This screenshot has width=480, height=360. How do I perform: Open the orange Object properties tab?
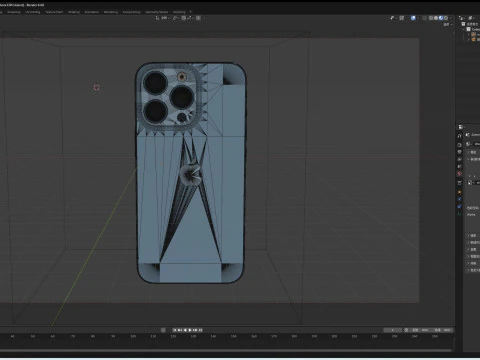coord(459,192)
